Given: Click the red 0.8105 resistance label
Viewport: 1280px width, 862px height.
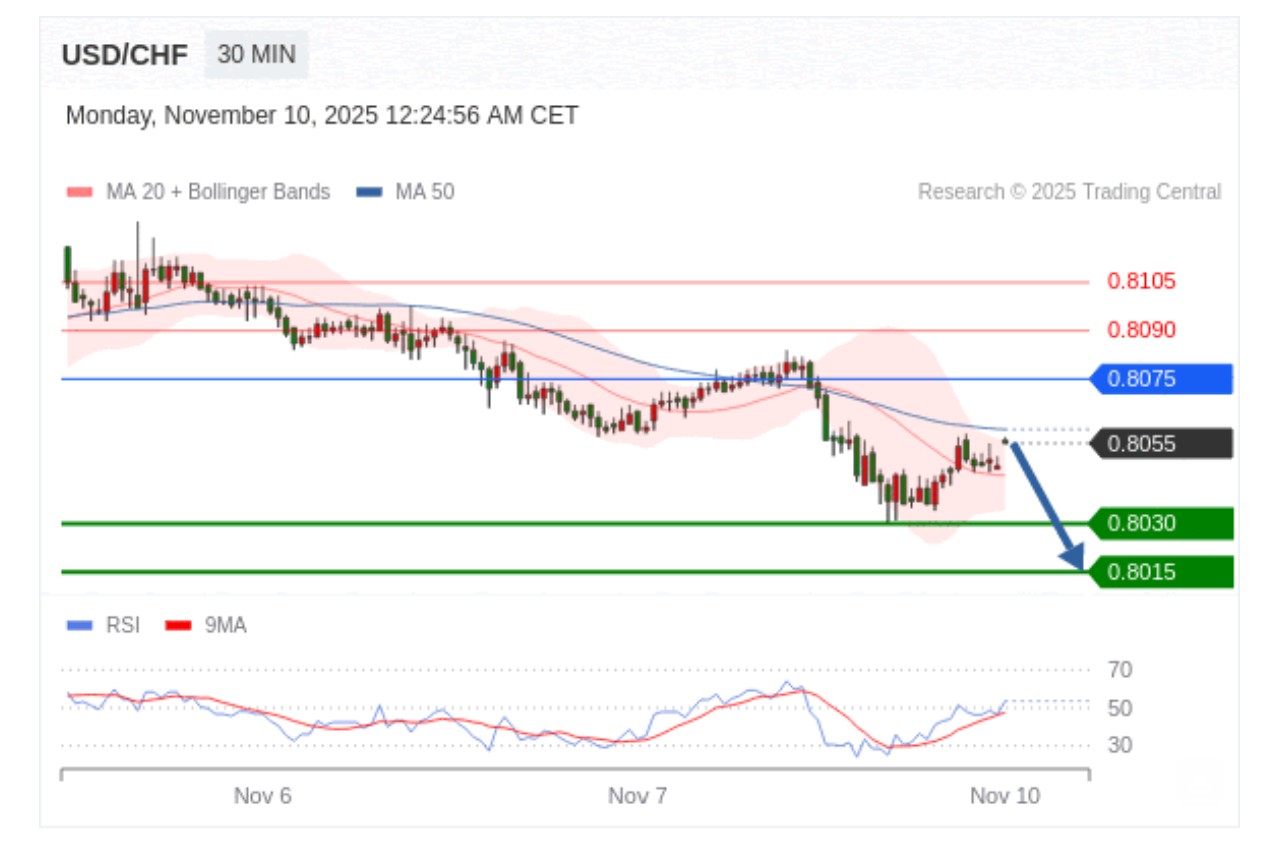Looking at the screenshot, I should coord(1141,281).
